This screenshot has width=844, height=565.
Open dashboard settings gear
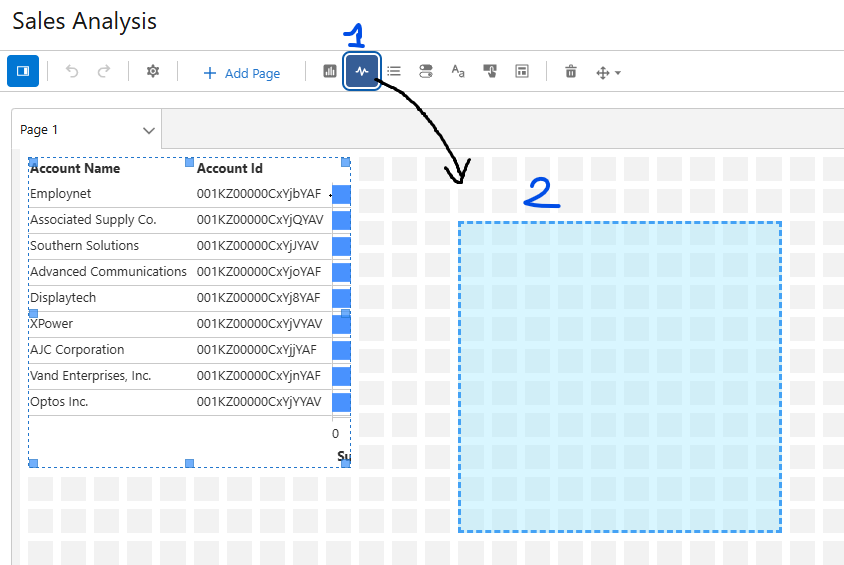click(x=153, y=72)
